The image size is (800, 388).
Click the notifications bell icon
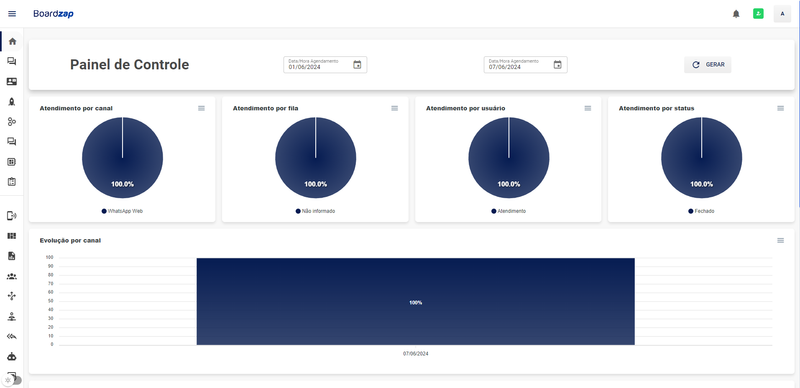coord(736,14)
